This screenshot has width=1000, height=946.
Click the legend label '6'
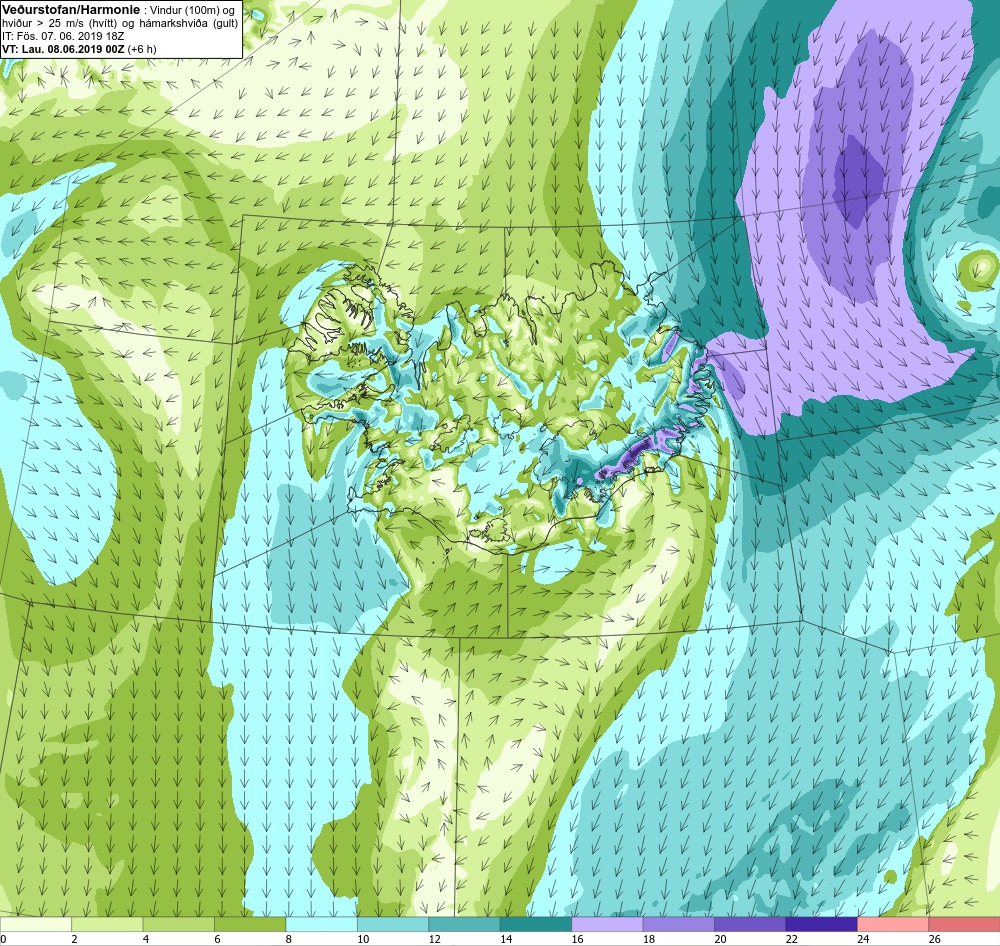click(217, 938)
